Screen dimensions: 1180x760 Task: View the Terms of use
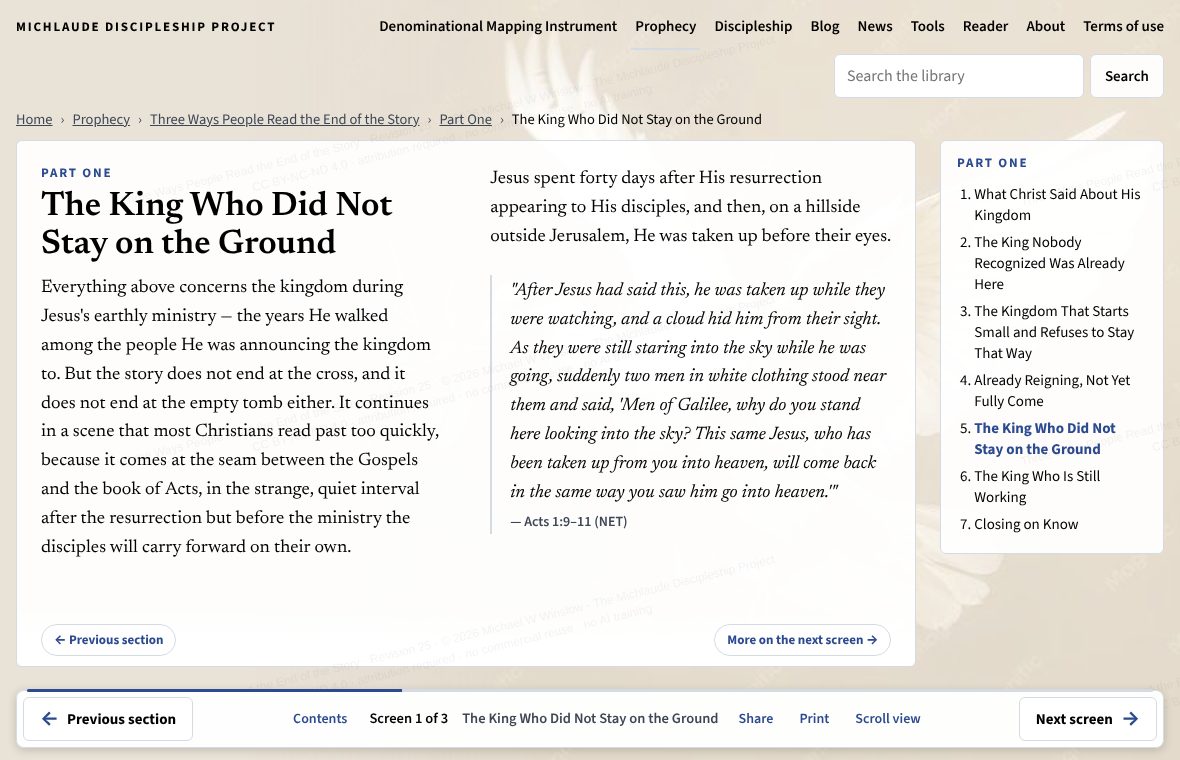(x=1123, y=26)
